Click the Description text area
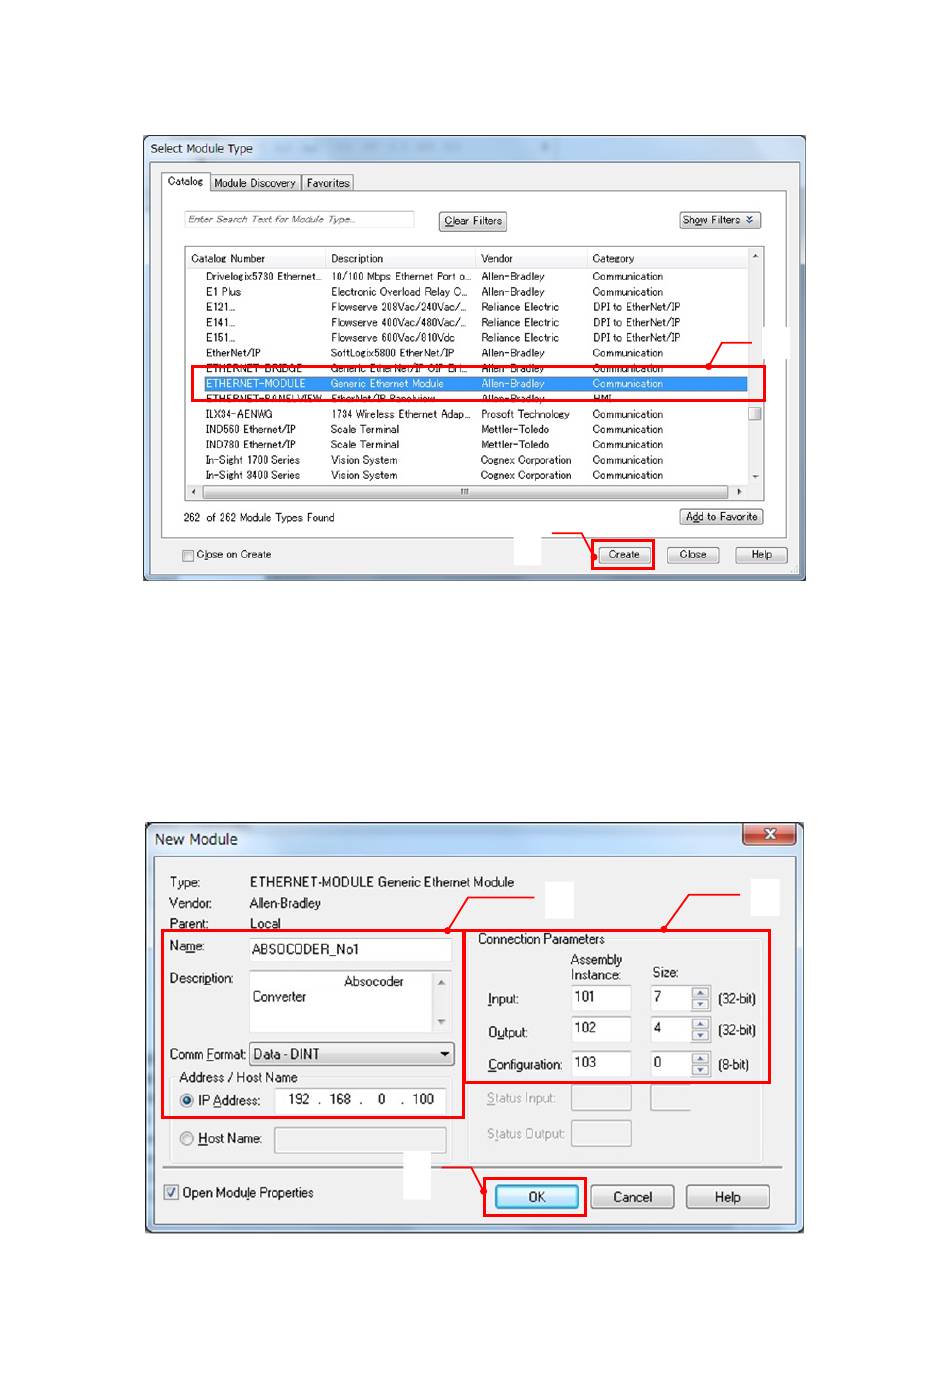Screen dimensions: 950x1387 click(x=340, y=1002)
